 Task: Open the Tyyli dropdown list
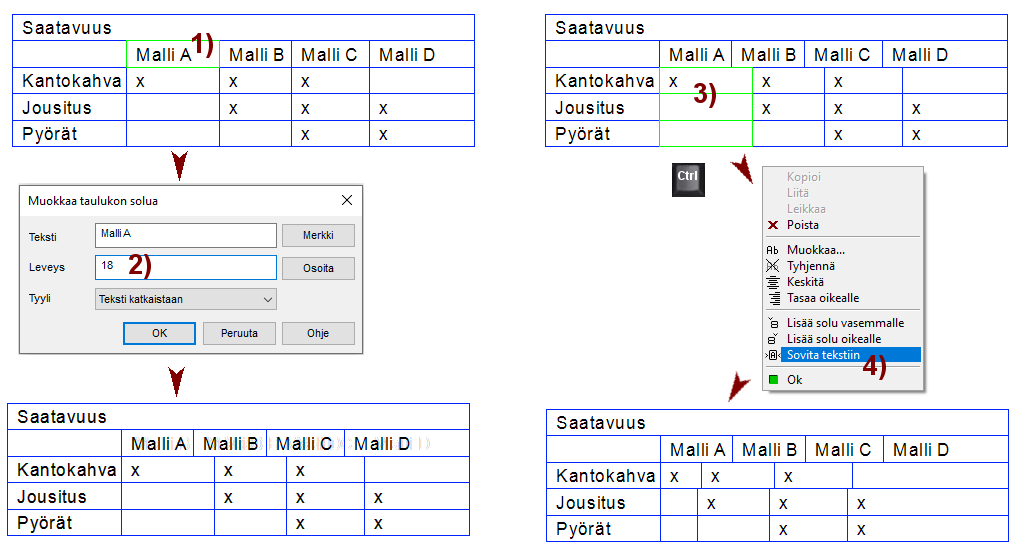coord(186,299)
